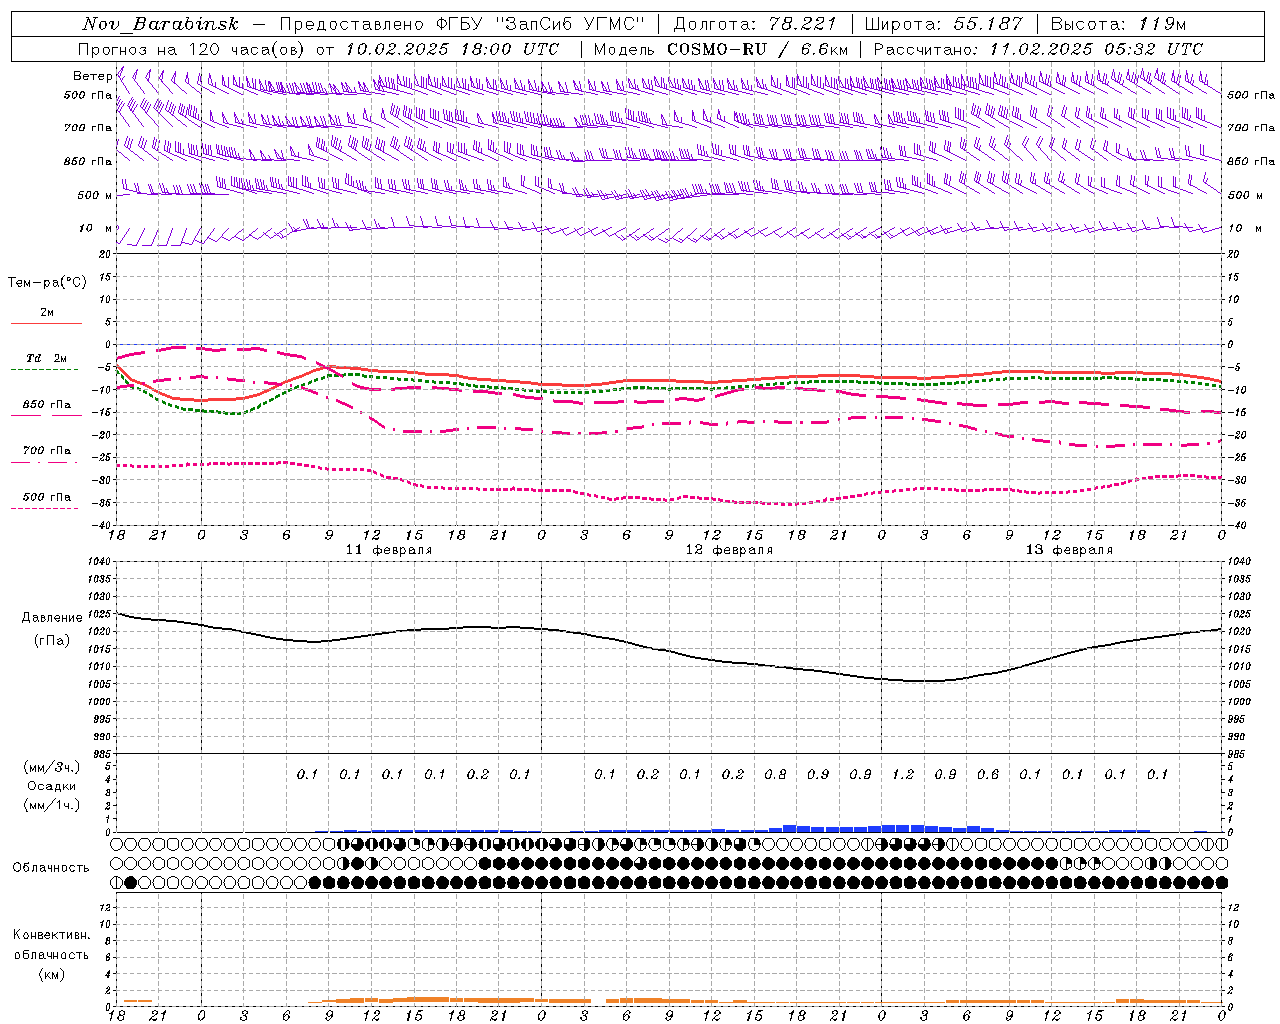1280x1024 pixels.
Task: Click the latitude value 55.187
Action: [988, 24]
